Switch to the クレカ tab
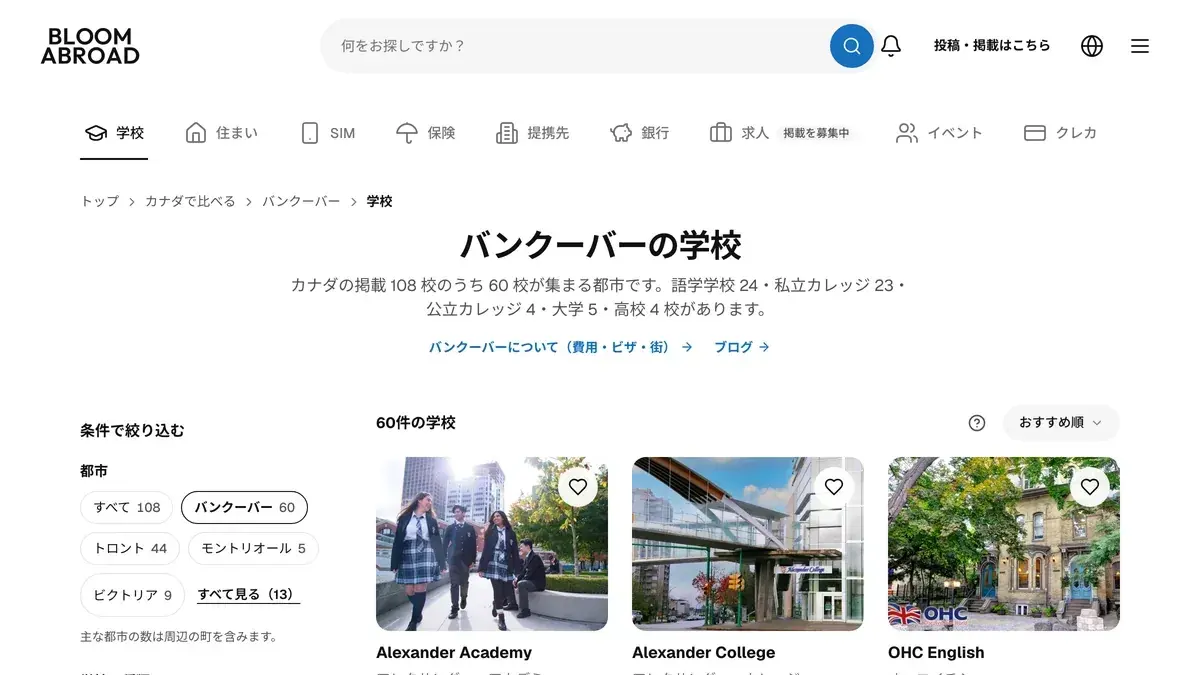1200x675 pixels. [1061, 133]
